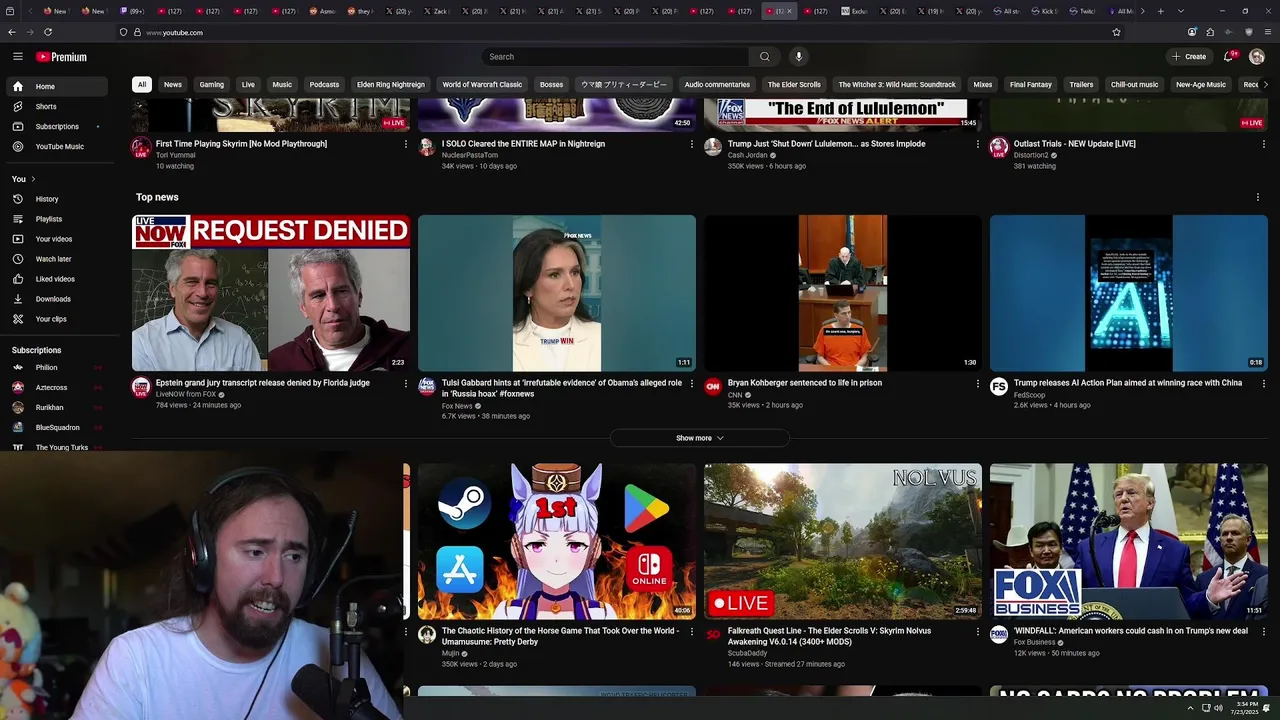Open Top news section options menu
This screenshot has width=1280, height=720.
pyautogui.click(x=1258, y=198)
